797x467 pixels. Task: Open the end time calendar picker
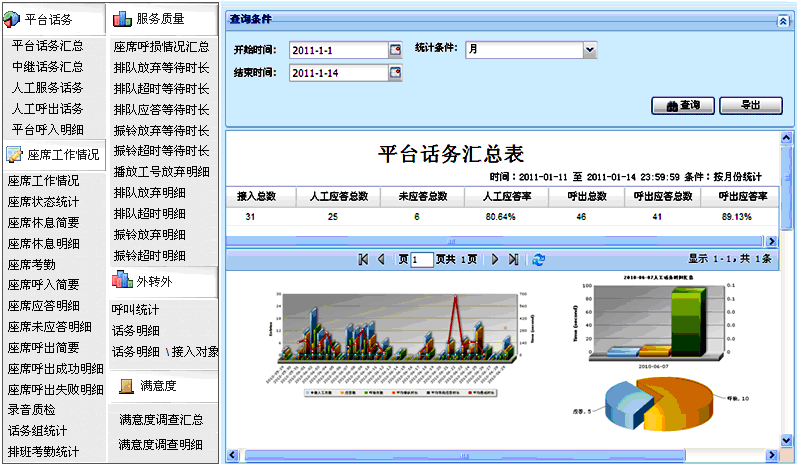(395, 72)
